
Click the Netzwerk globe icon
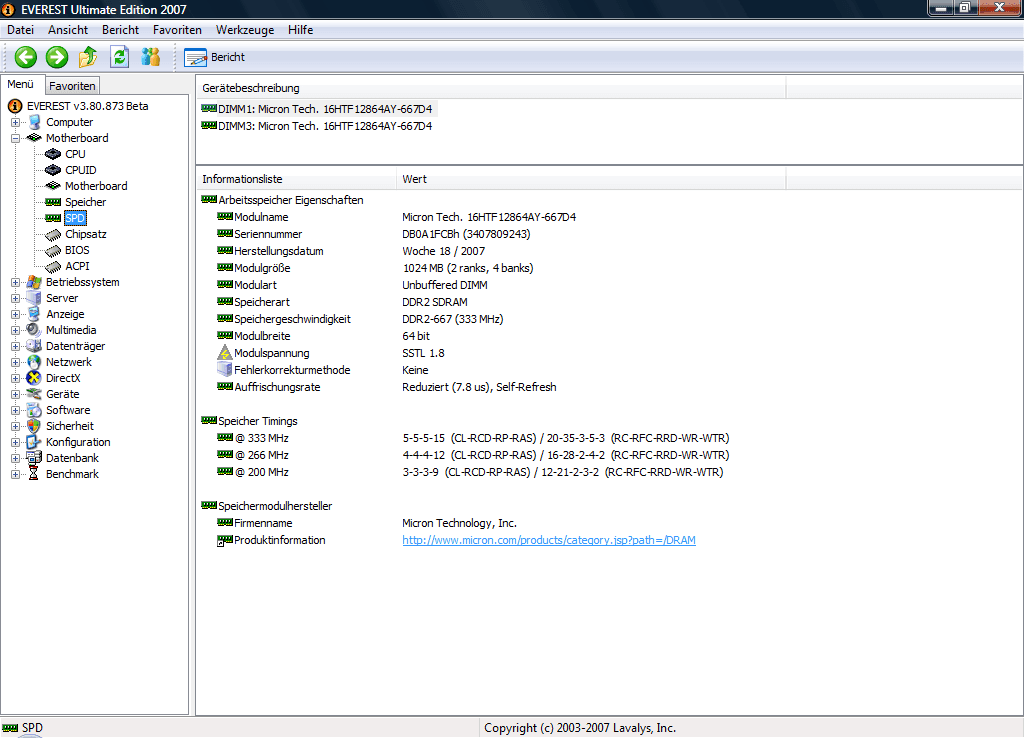pos(34,362)
